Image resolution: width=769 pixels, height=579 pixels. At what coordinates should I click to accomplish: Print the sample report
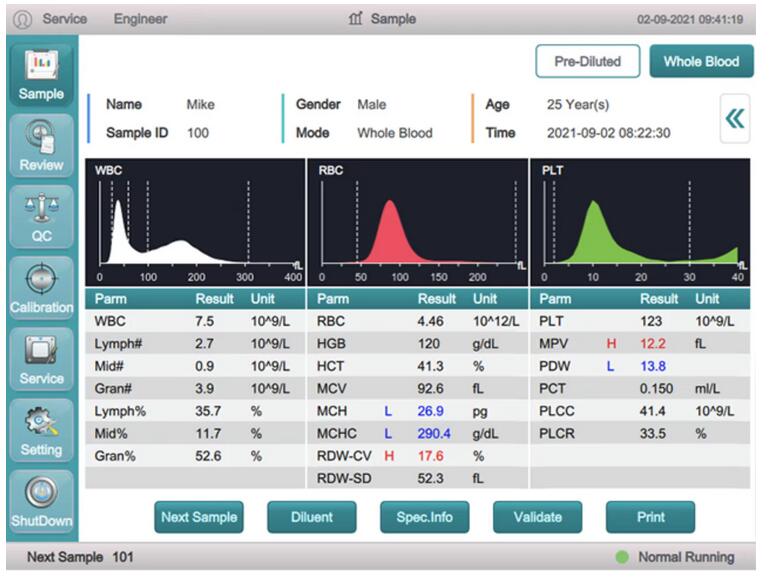650,517
